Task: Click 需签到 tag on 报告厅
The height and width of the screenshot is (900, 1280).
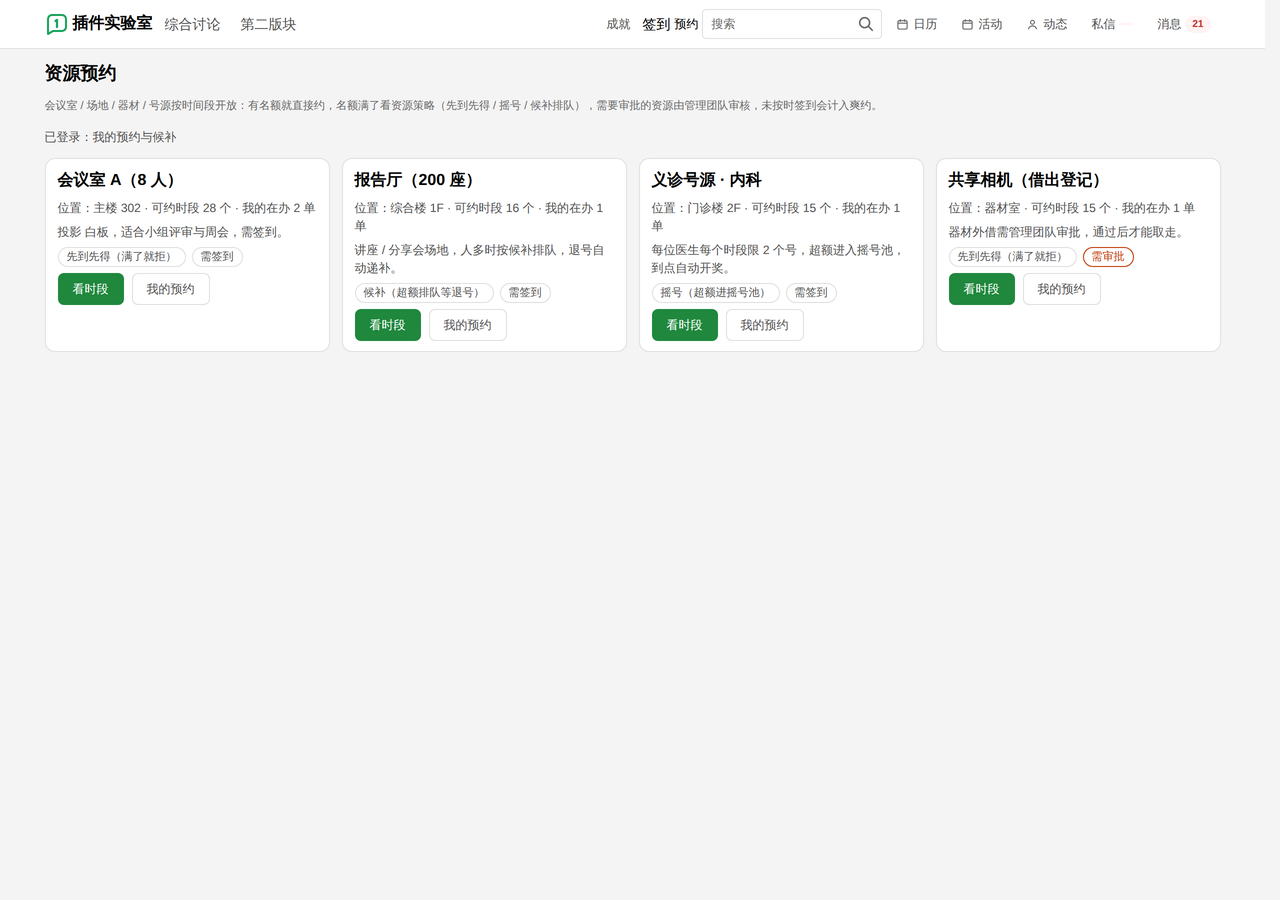Action: coord(525,293)
